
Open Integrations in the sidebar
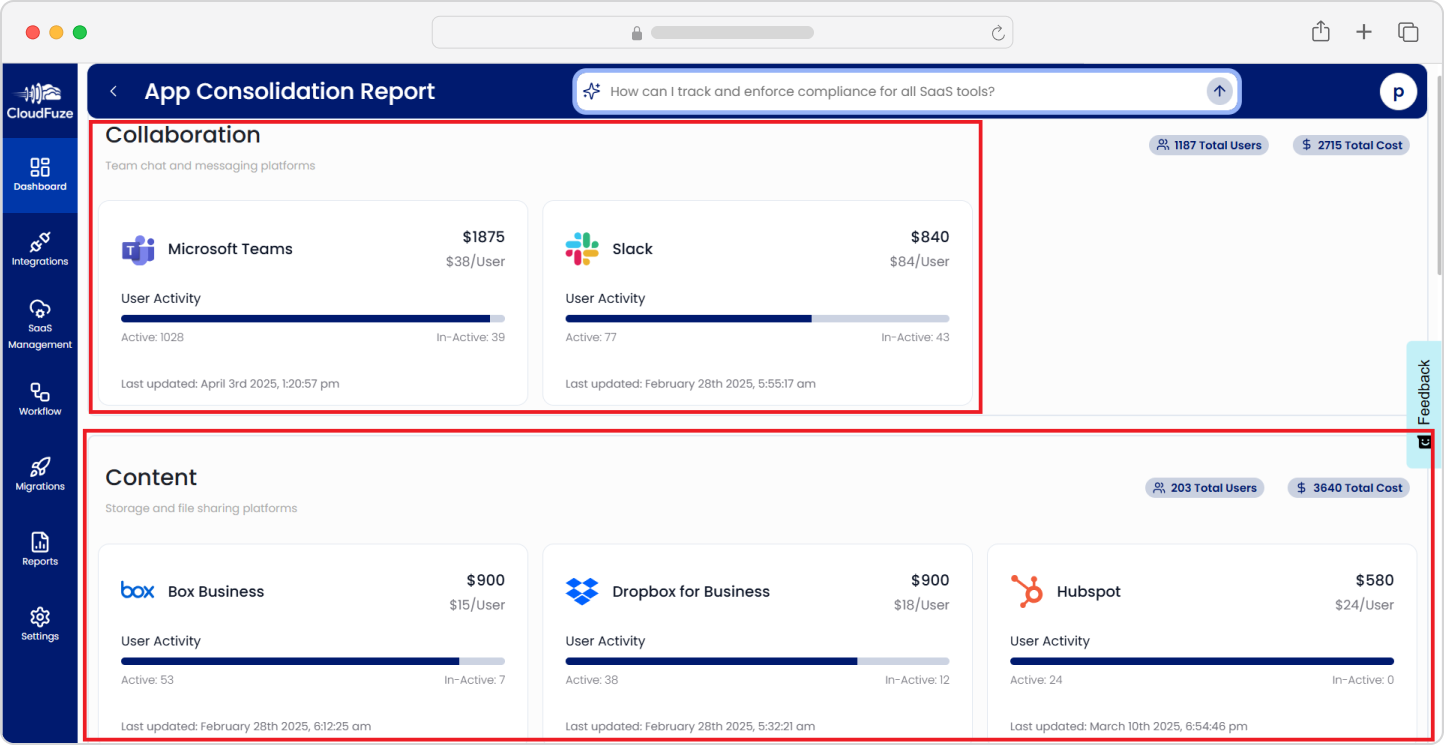pos(40,249)
